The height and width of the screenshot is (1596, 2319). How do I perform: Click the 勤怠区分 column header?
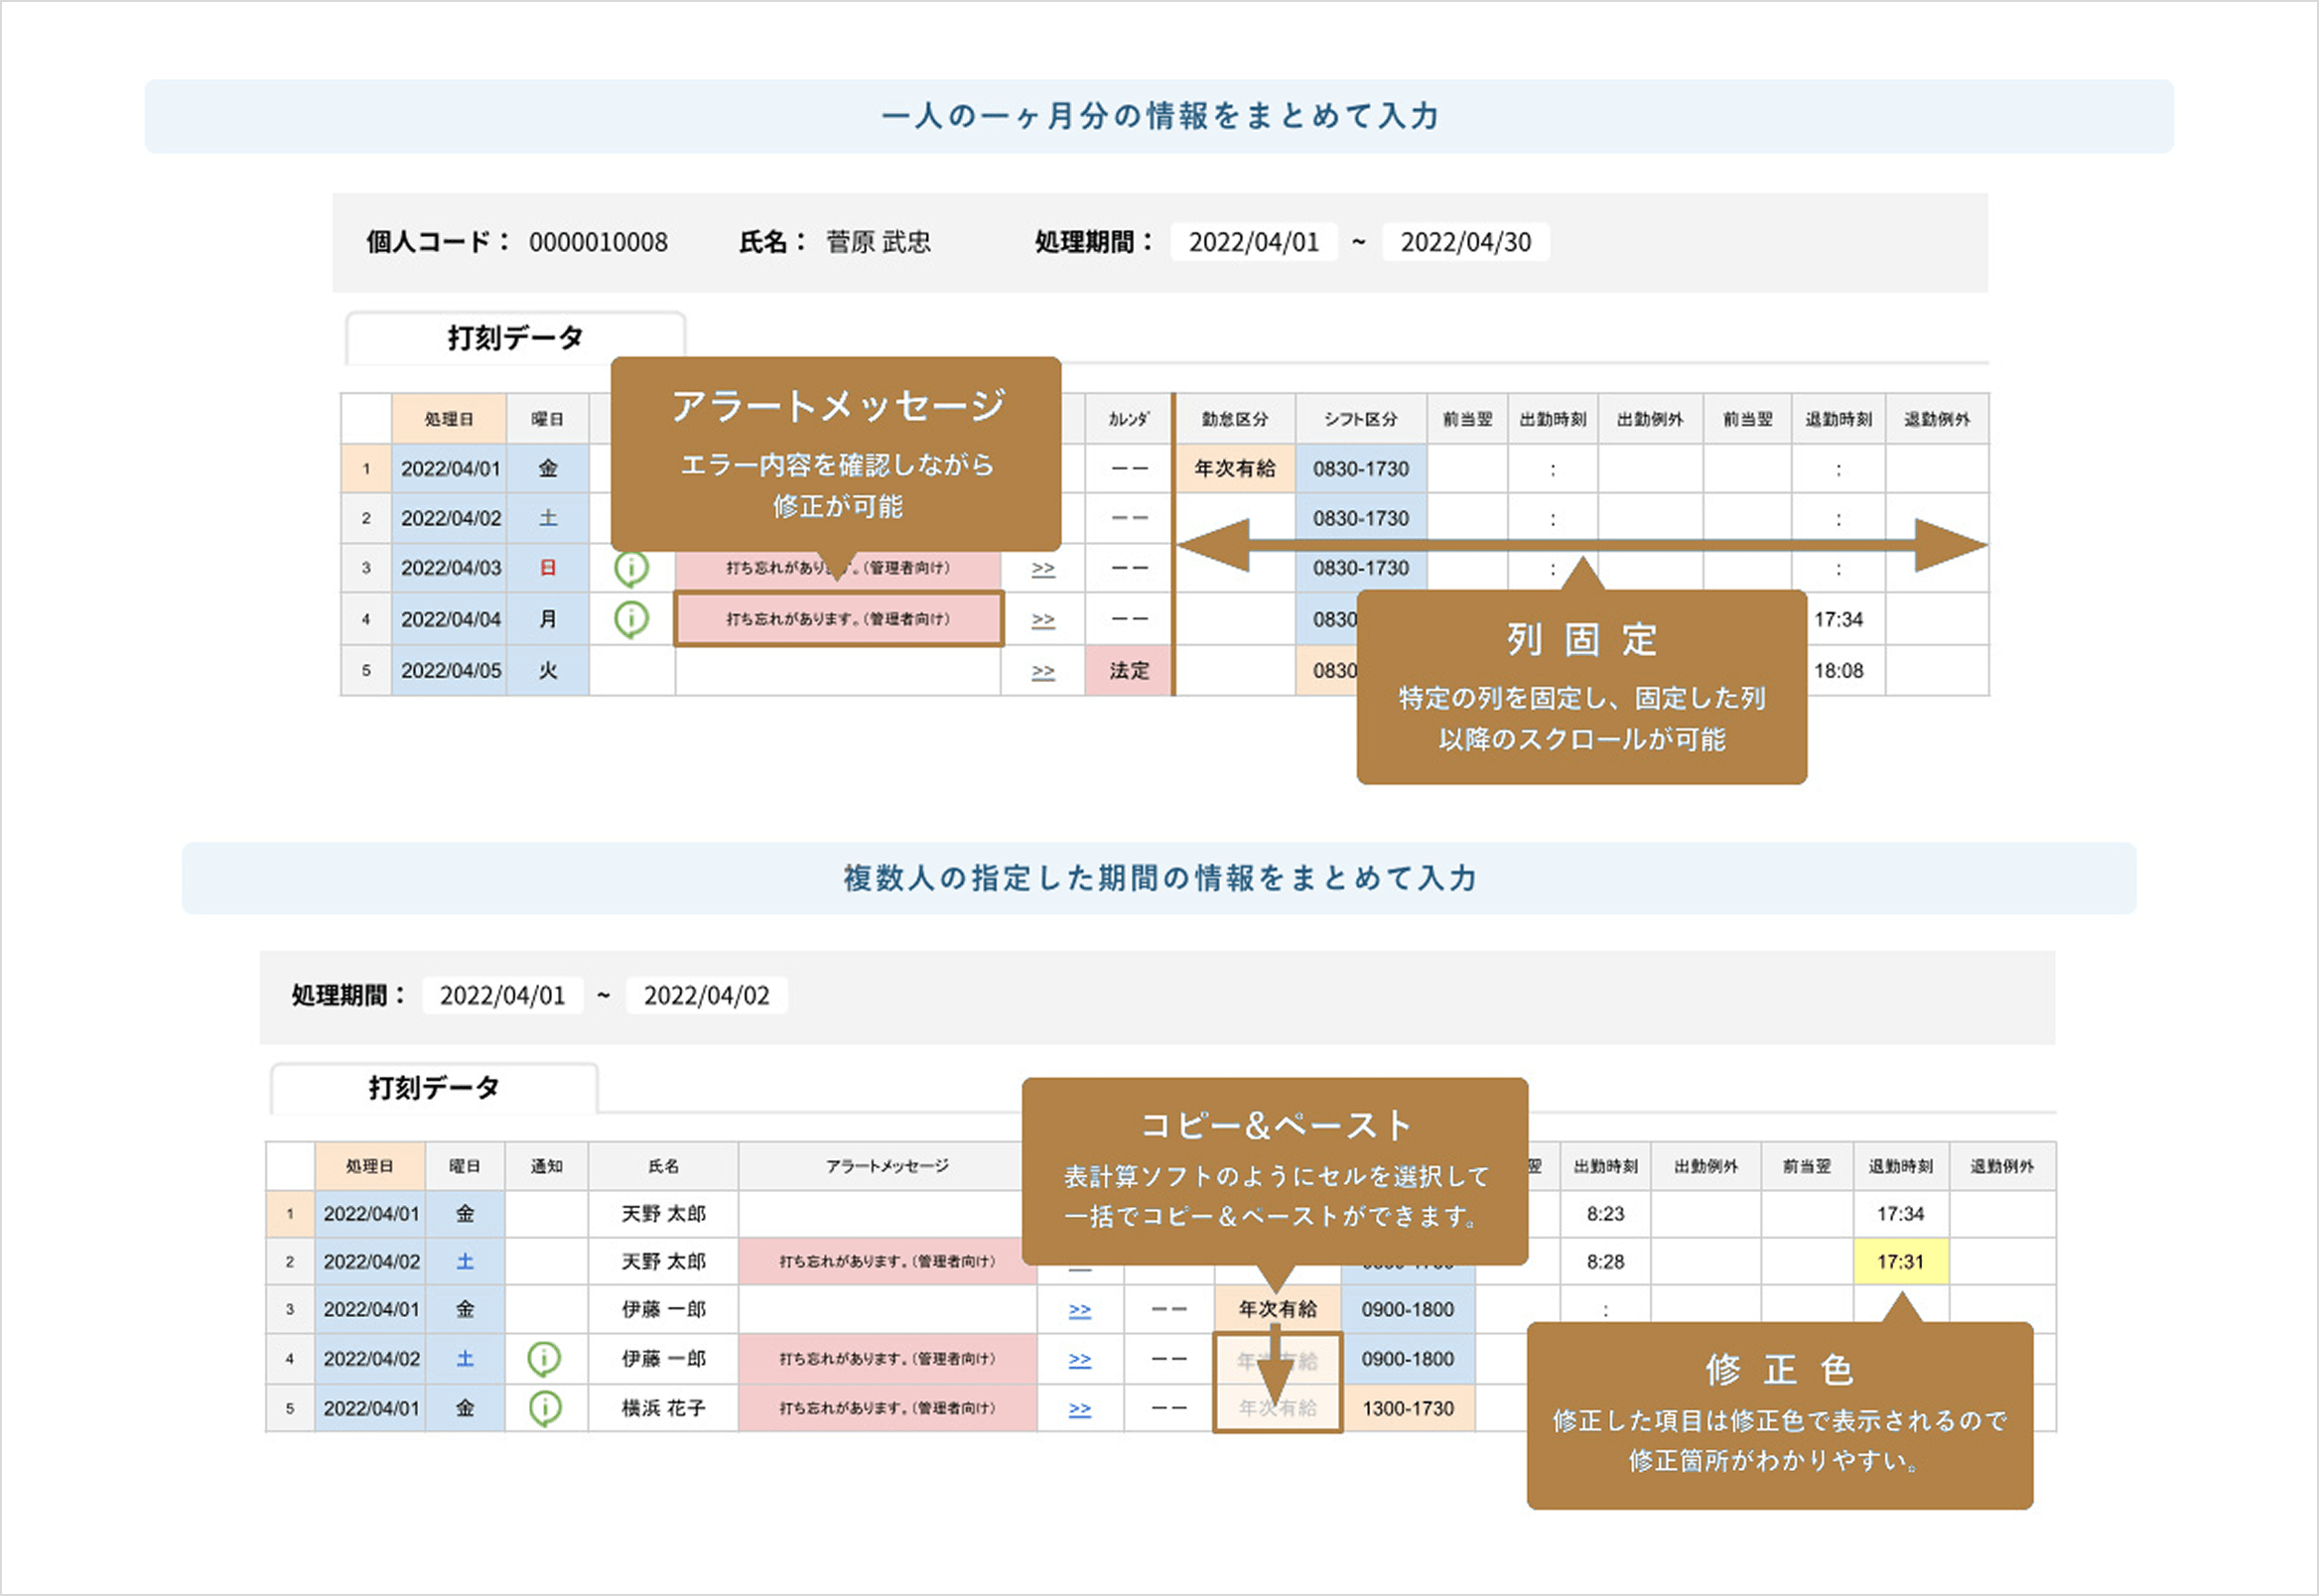click(x=1235, y=419)
